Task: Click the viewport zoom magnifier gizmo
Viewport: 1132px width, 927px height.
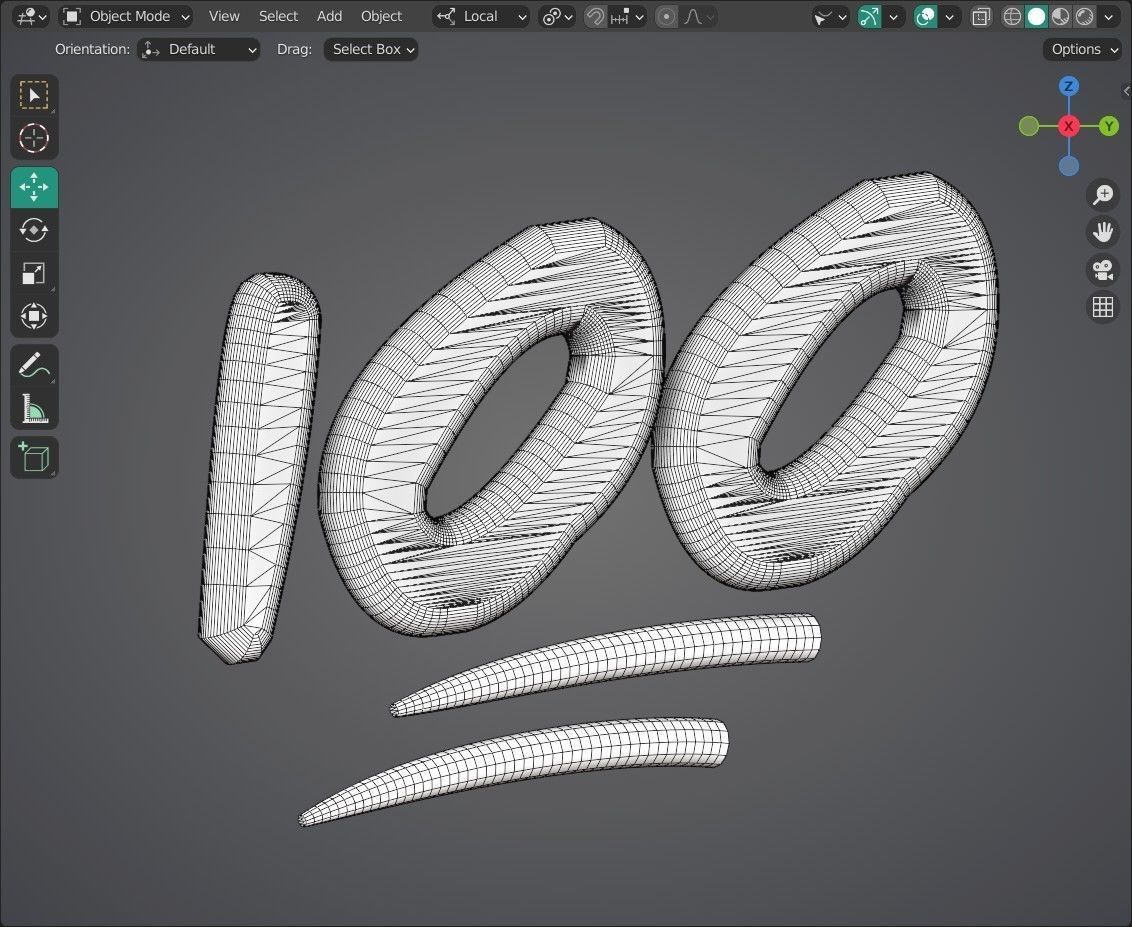Action: click(1102, 194)
